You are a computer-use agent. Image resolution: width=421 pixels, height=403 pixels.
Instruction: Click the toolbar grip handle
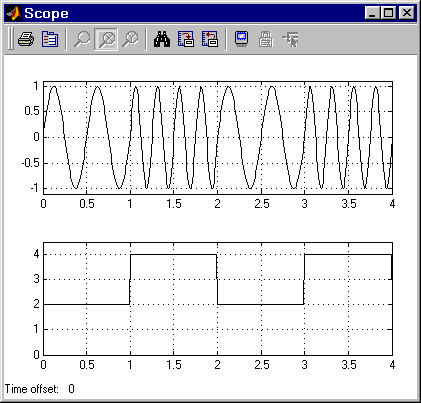(10, 39)
